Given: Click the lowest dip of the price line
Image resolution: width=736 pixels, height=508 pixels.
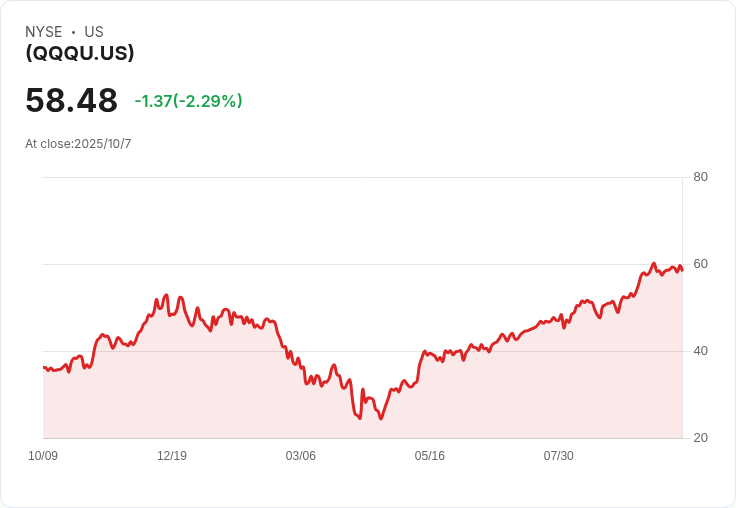Looking at the screenshot, I should pos(381,418).
